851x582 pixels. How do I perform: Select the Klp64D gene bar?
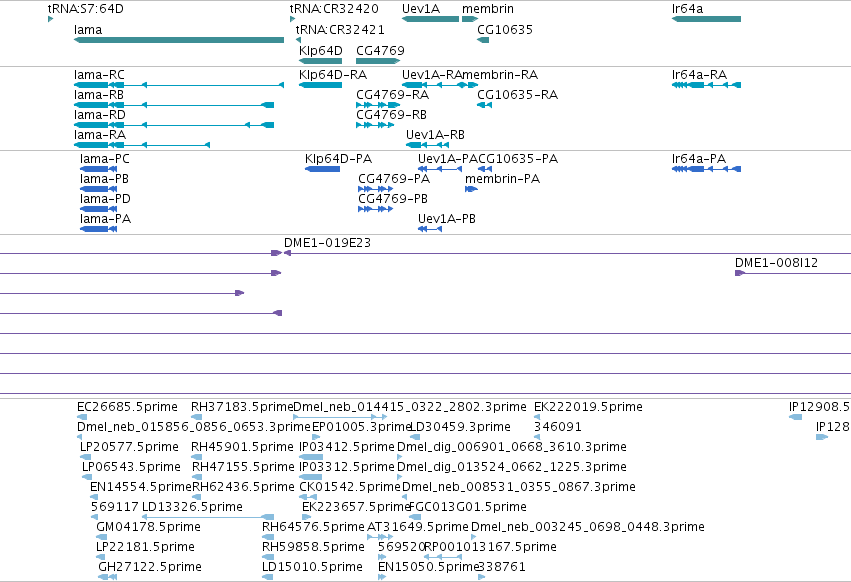[x=321, y=61]
